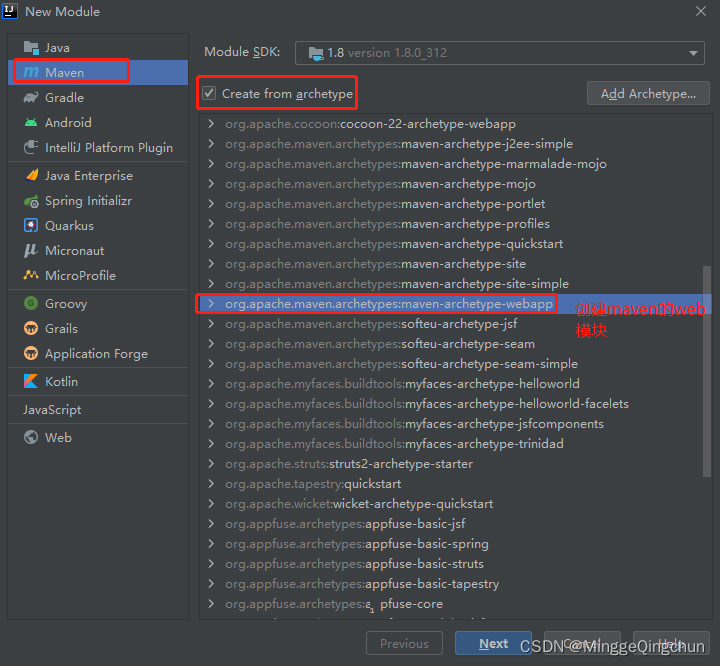Screen dimensions: 720x666
Task: Close the New Module dialog
Action: coord(701,11)
